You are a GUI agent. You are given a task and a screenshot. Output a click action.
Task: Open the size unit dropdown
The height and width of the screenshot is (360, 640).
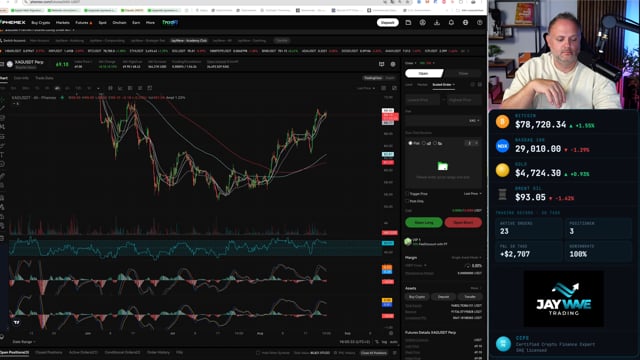click(x=474, y=121)
